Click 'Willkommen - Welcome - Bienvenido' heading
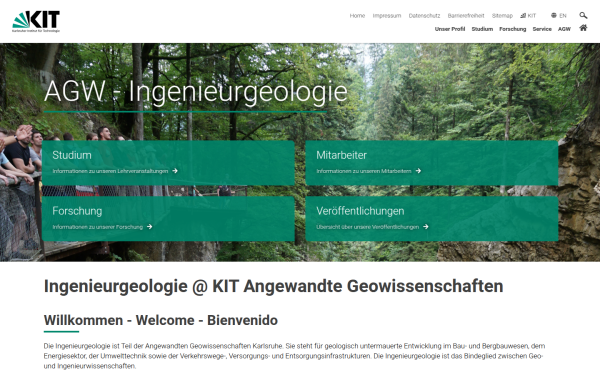The width and height of the screenshot is (600, 375). click(x=161, y=320)
